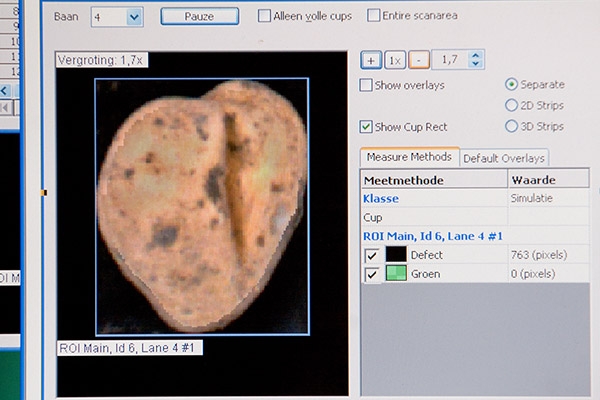The image size is (600, 400).
Task: Reset zoom with the 1x button
Action: click(x=394, y=61)
